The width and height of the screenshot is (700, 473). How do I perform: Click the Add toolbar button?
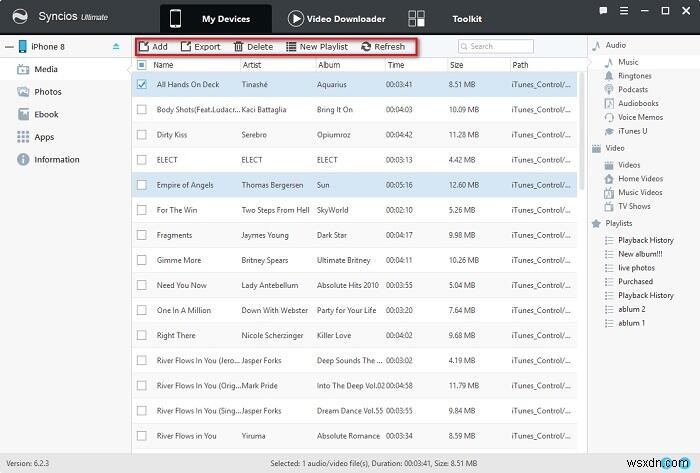pyautogui.click(x=153, y=46)
